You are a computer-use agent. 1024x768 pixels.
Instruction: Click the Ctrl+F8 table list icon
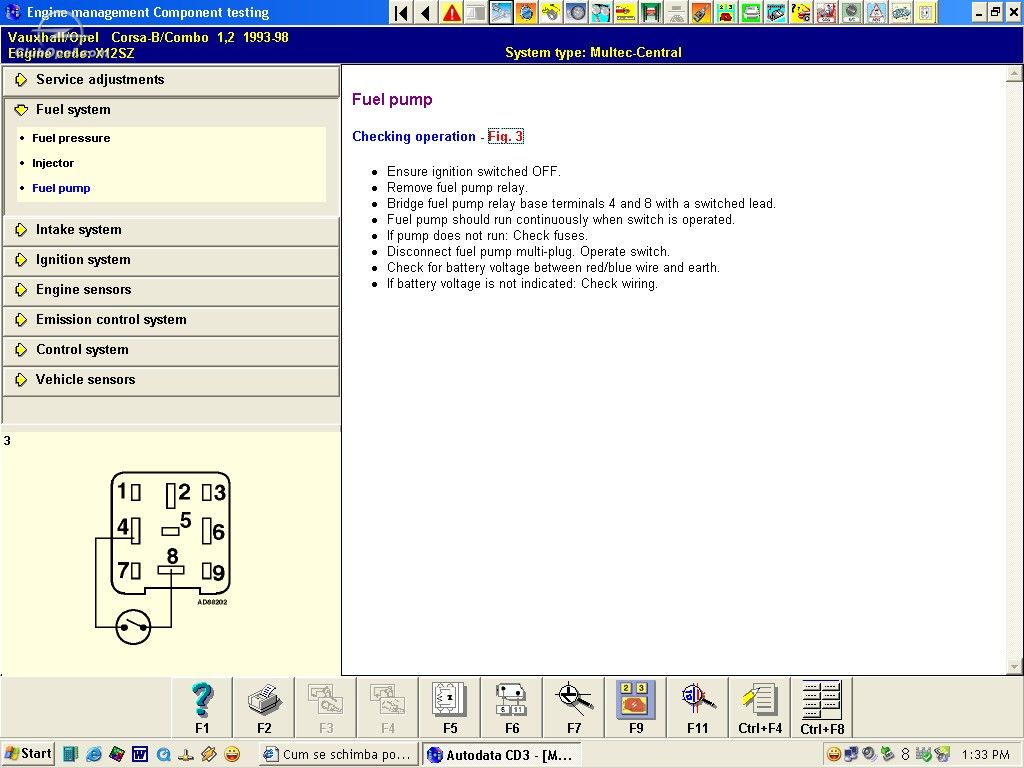point(822,707)
